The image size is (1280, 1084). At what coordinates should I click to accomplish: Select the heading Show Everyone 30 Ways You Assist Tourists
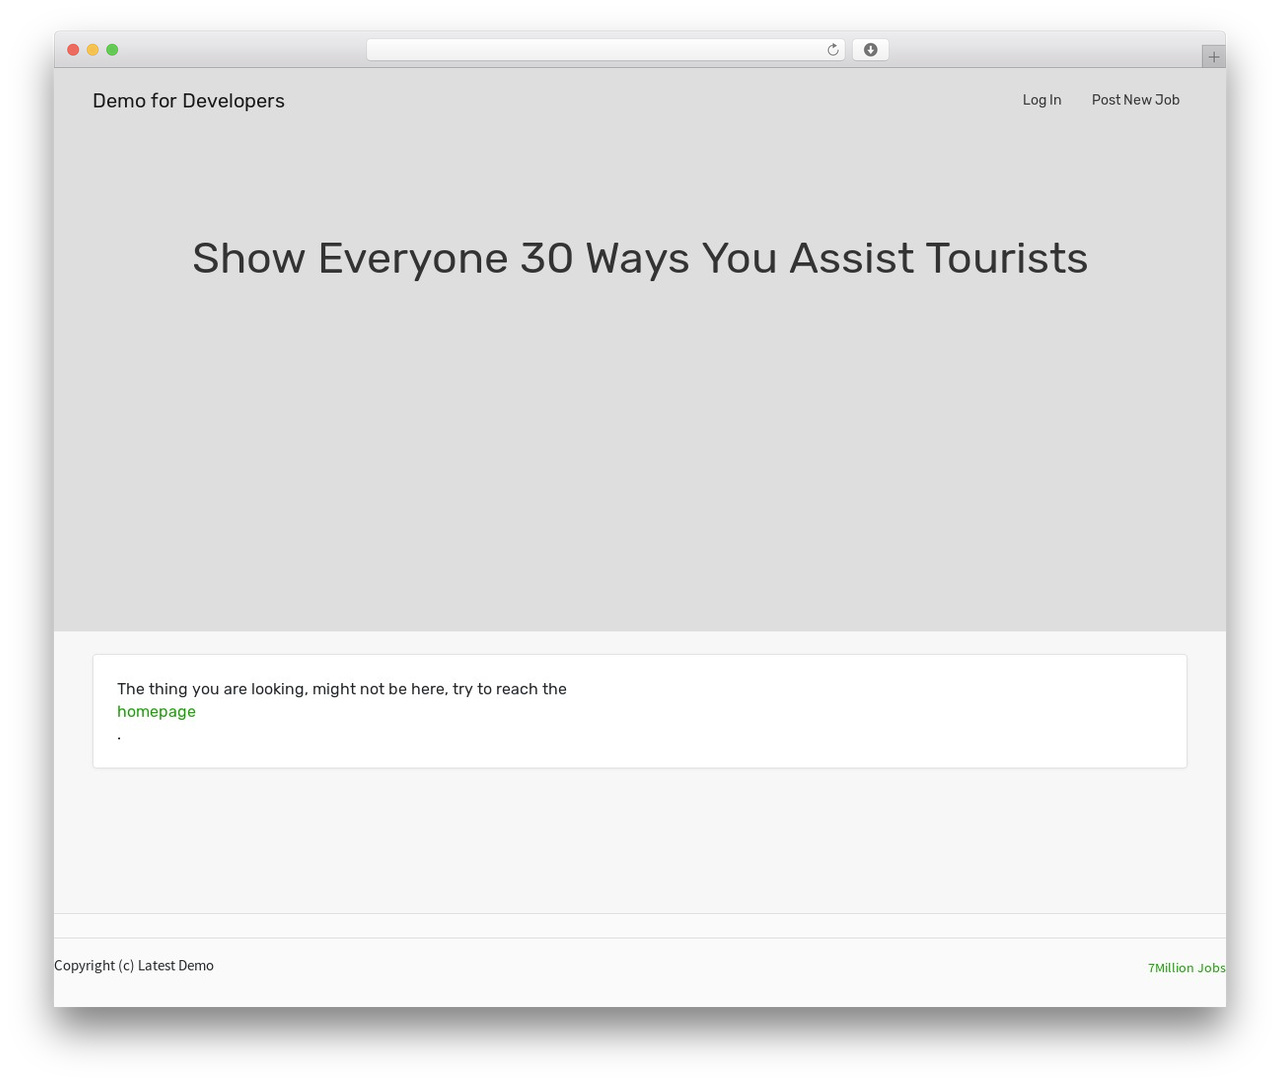[640, 258]
